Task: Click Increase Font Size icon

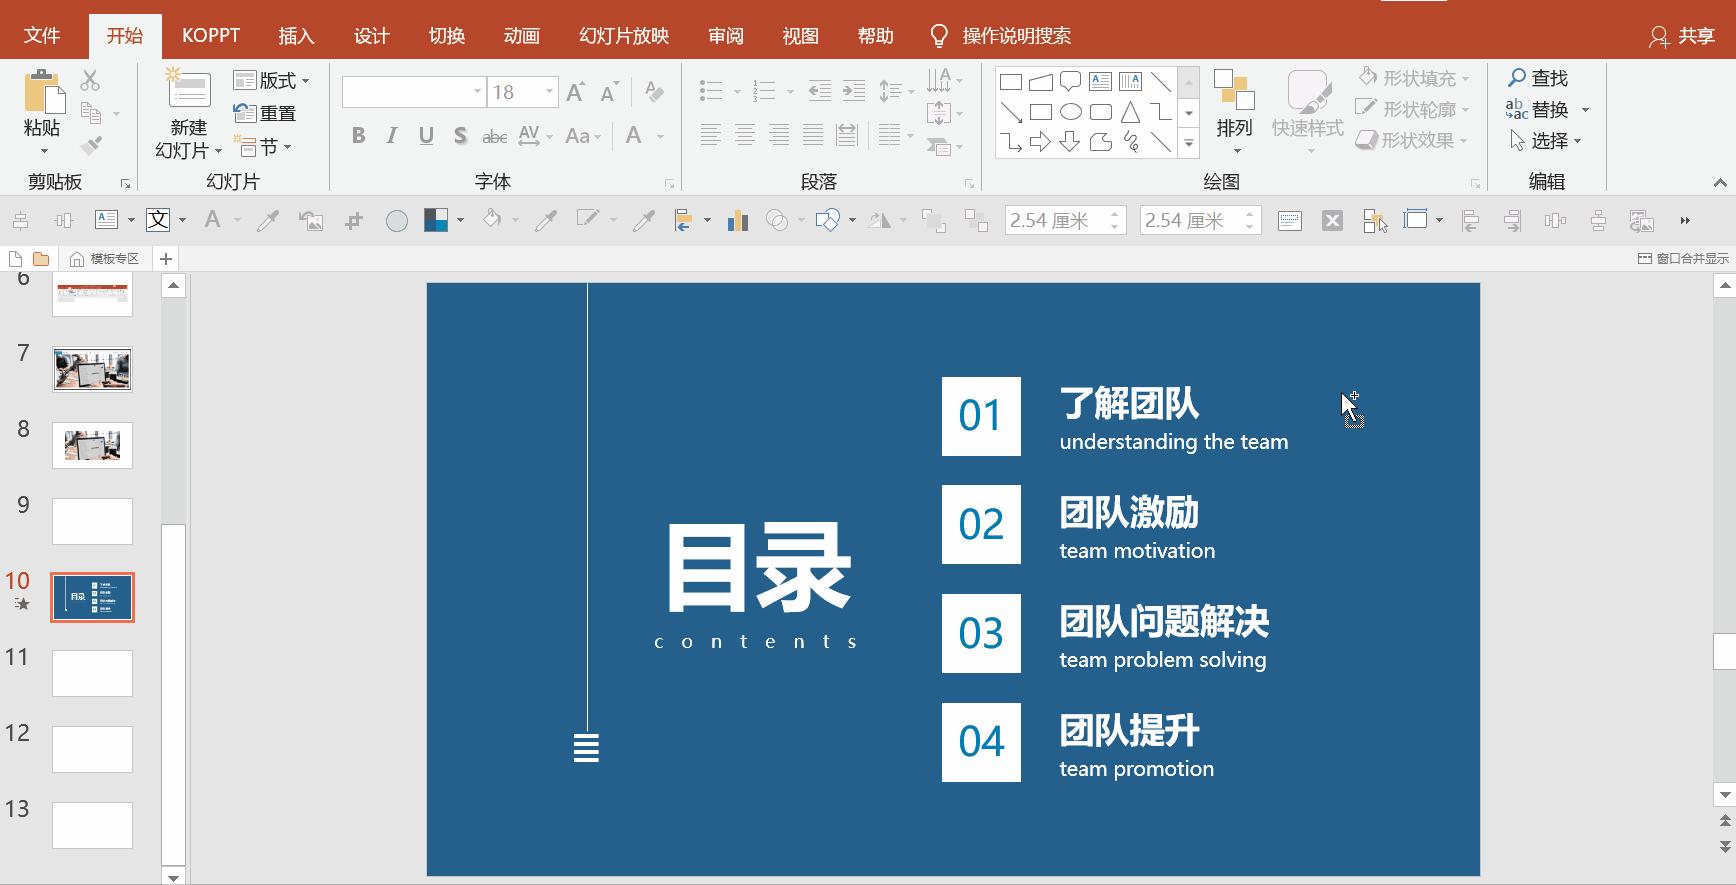Action: (x=575, y=92)
